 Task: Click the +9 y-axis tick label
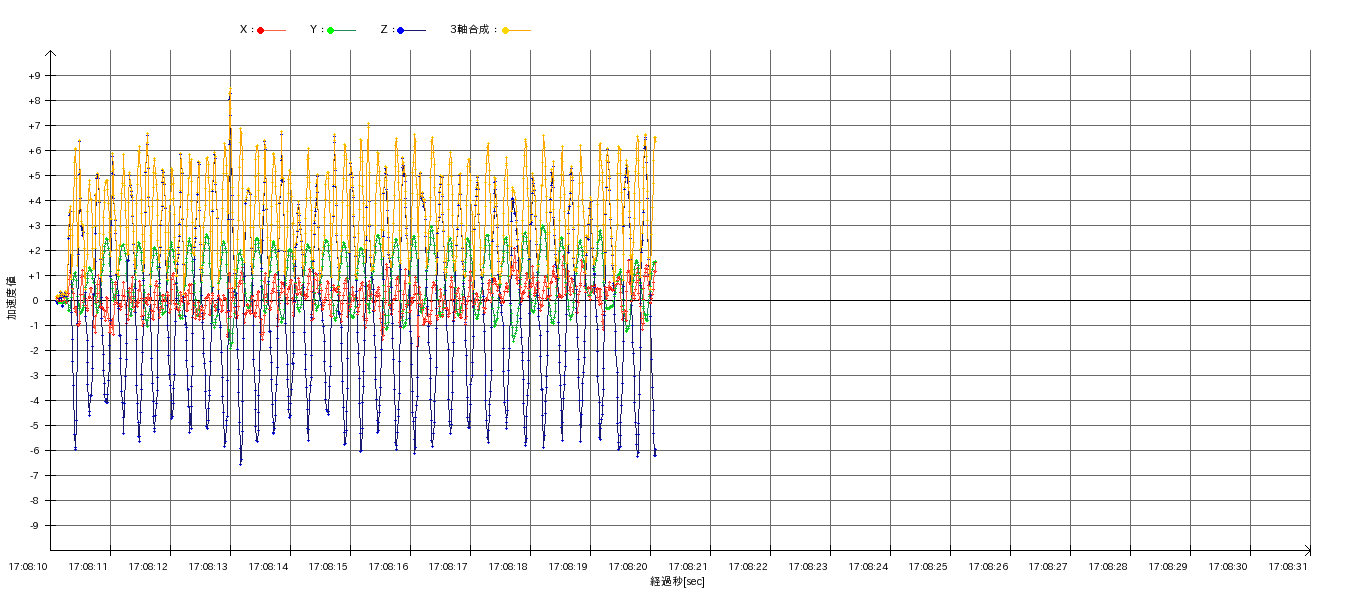point(35,76)
